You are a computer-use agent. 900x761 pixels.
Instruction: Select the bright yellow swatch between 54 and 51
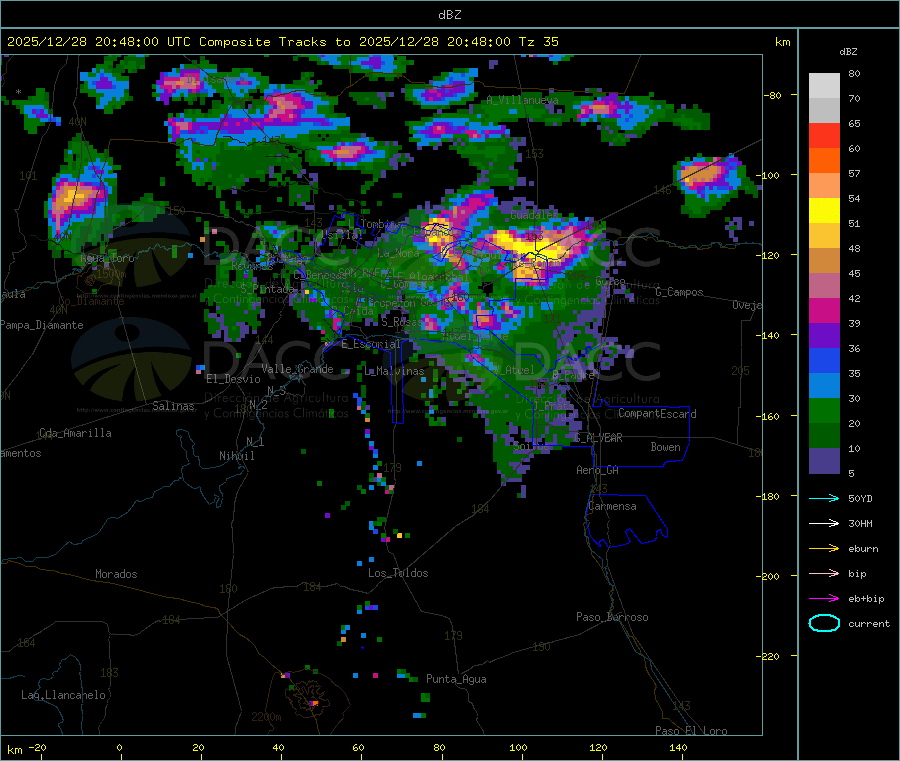click(824, 211)
